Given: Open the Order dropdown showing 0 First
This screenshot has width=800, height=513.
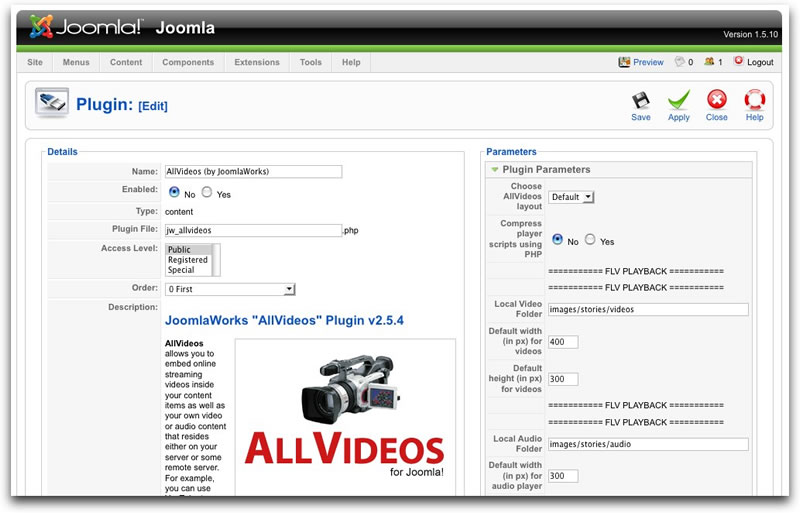Looking at the screenshot, I should click(230, 289).
